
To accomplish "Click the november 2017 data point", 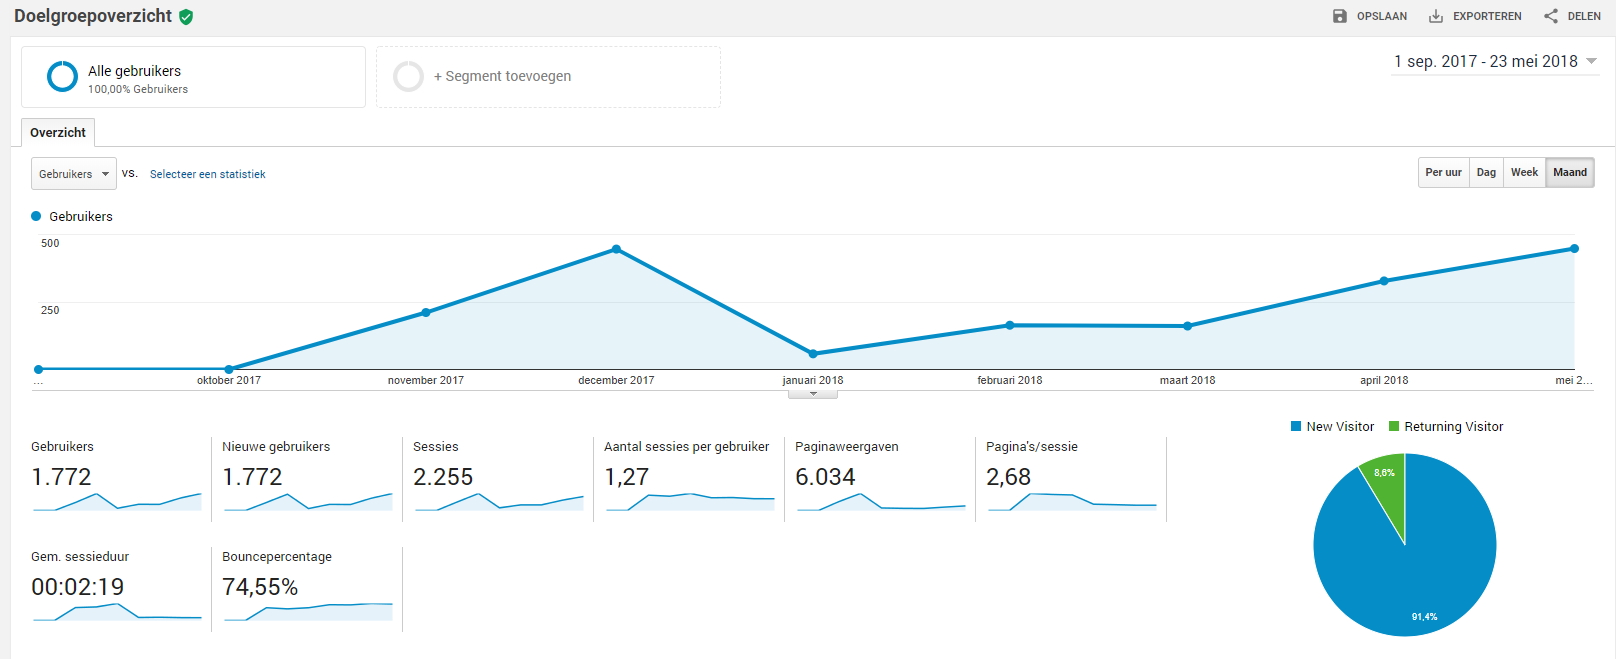I will (426, 312).
